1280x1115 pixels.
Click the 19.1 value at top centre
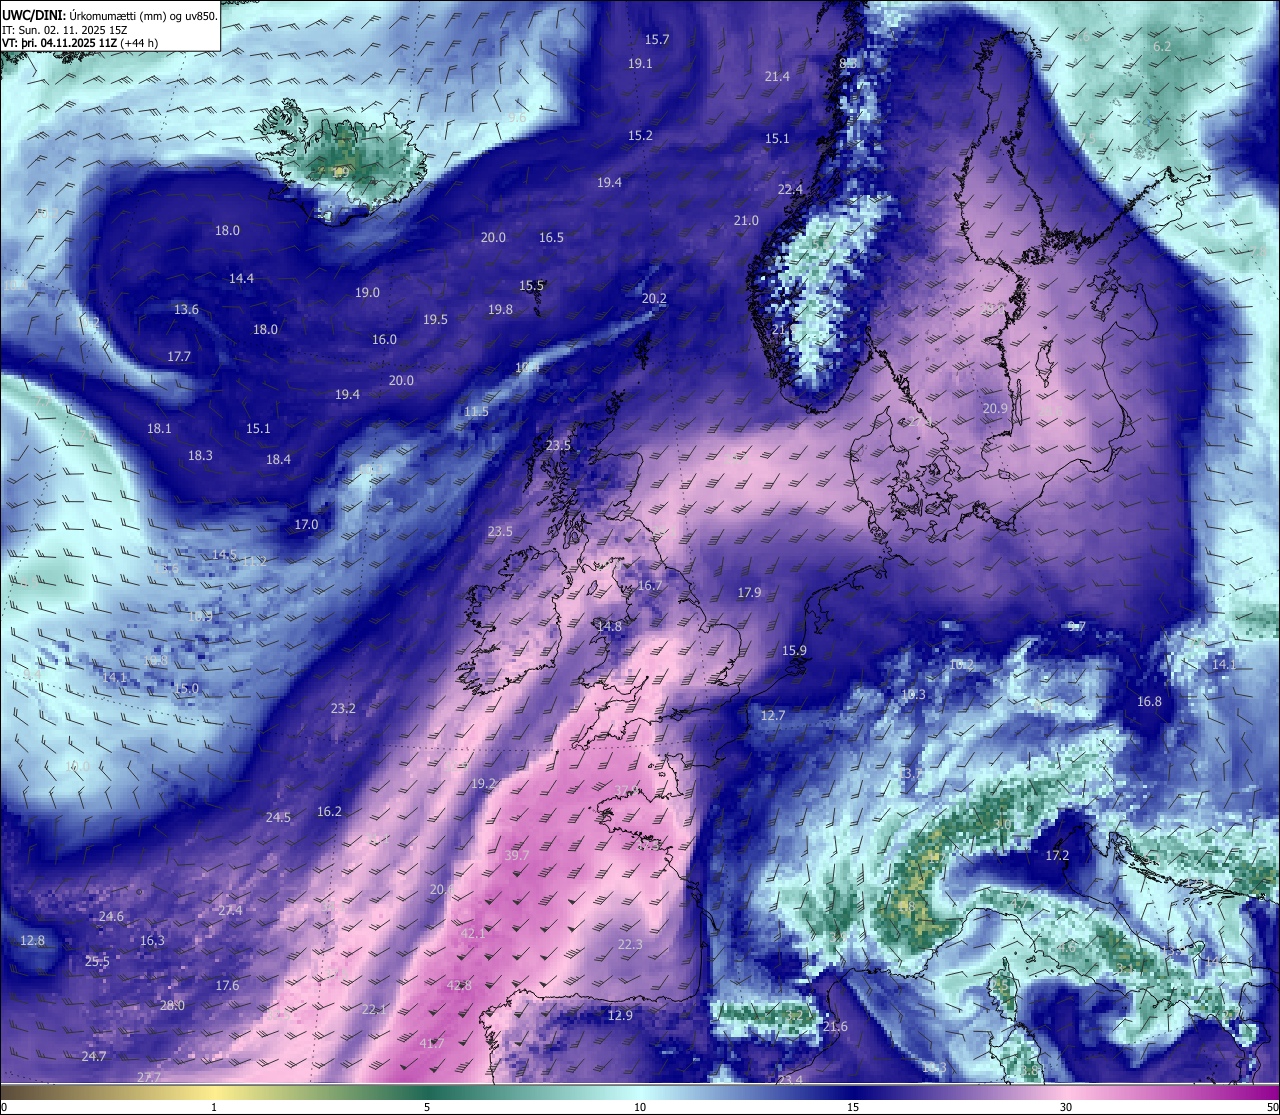640,63
